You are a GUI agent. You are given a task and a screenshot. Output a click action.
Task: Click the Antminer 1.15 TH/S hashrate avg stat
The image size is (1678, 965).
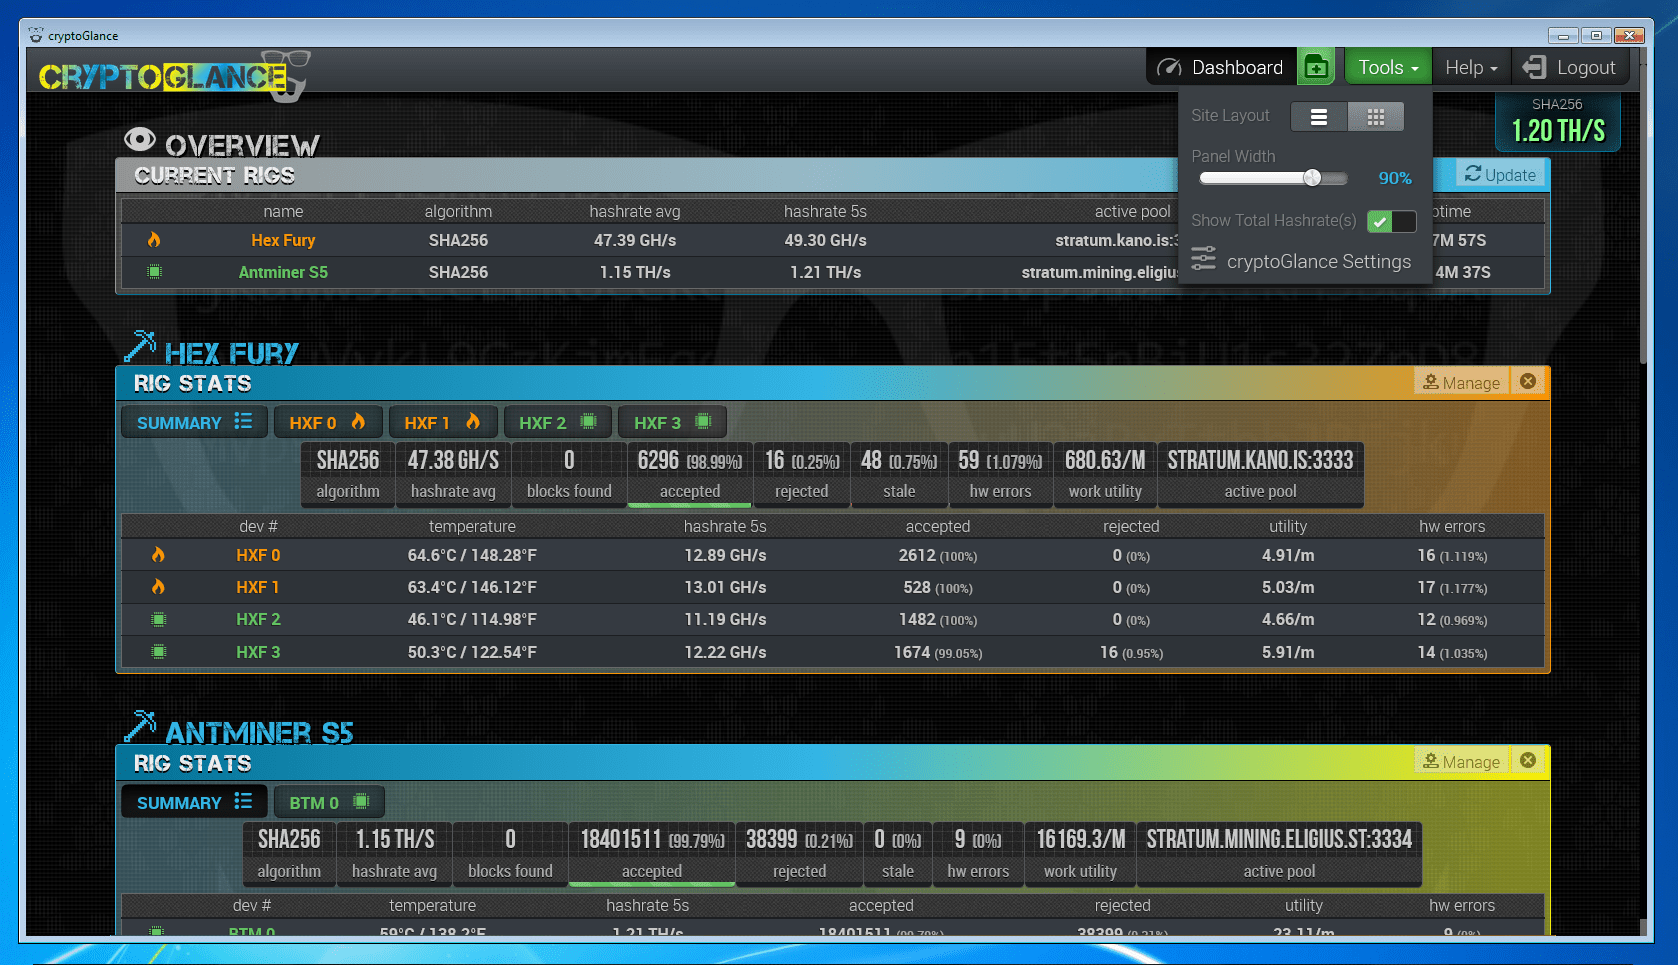pos(395,853)
